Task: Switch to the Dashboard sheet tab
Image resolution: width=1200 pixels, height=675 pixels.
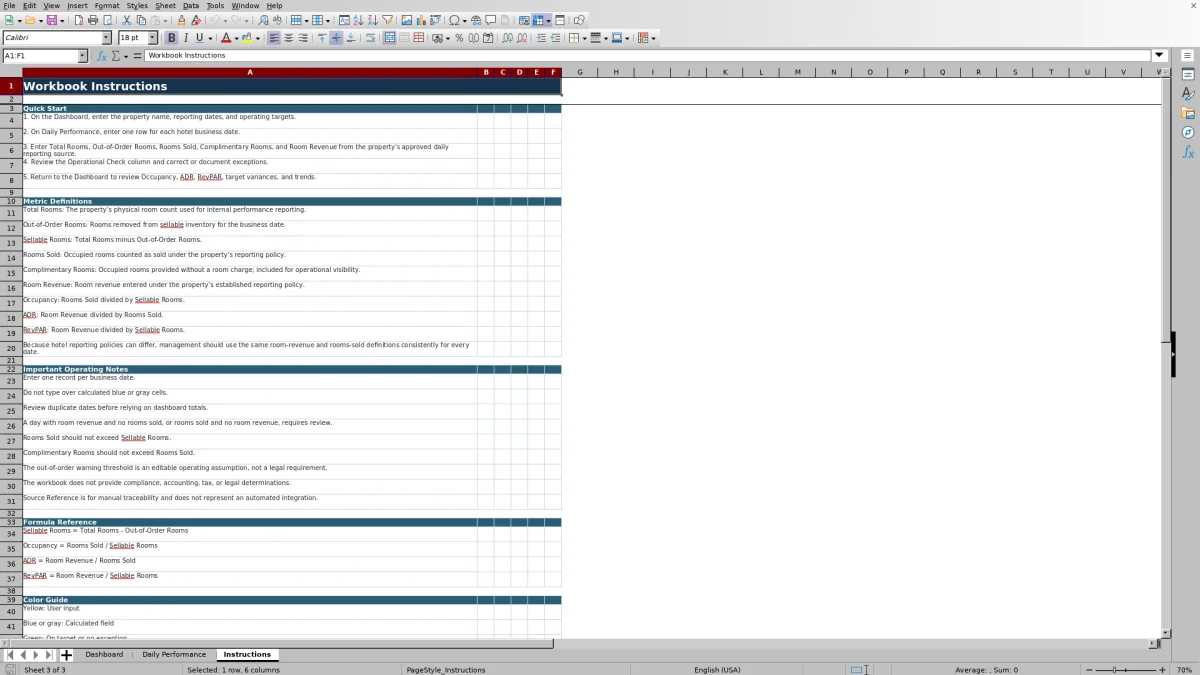Action: pos(104,655)
